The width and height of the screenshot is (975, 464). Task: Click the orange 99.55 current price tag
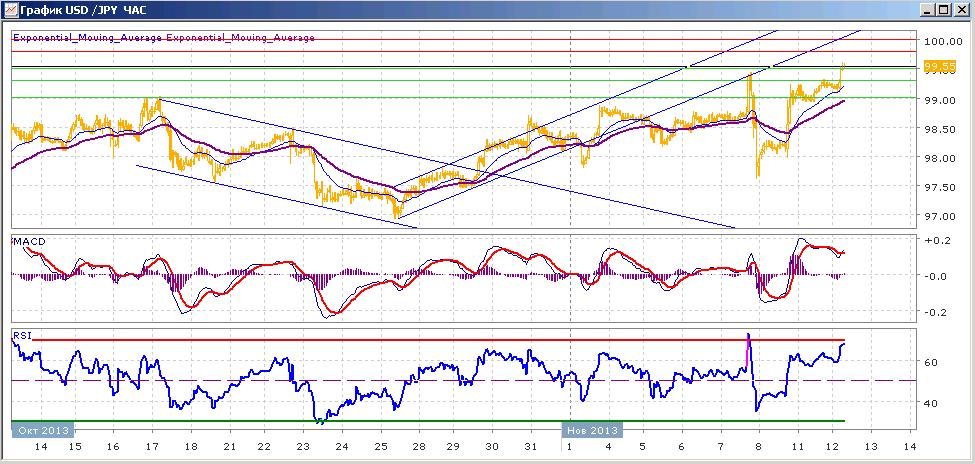pos(940,67)
